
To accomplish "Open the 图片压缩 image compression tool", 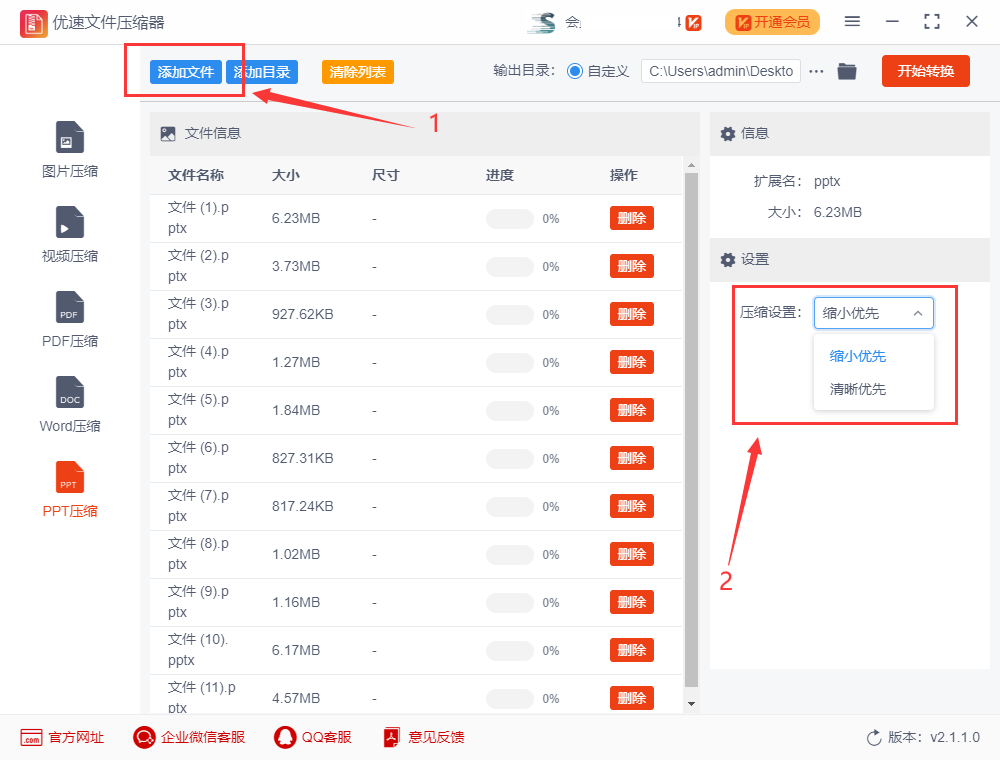I will point(70,149).
